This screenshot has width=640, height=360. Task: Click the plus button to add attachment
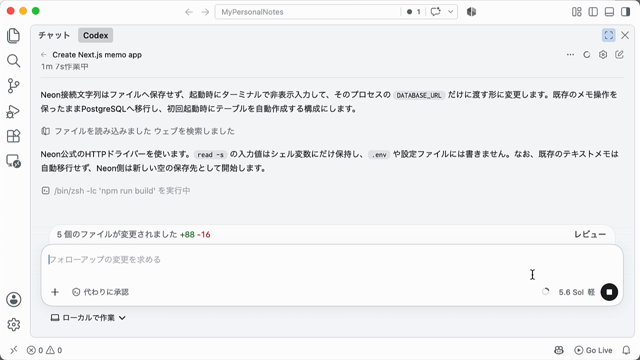[x=55, y=292]
